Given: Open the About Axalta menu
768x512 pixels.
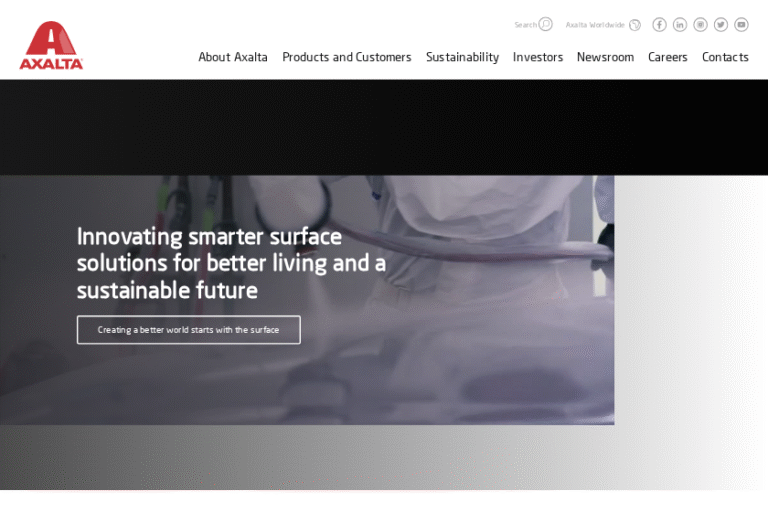Looking at the screenshot, I should 233,57.
